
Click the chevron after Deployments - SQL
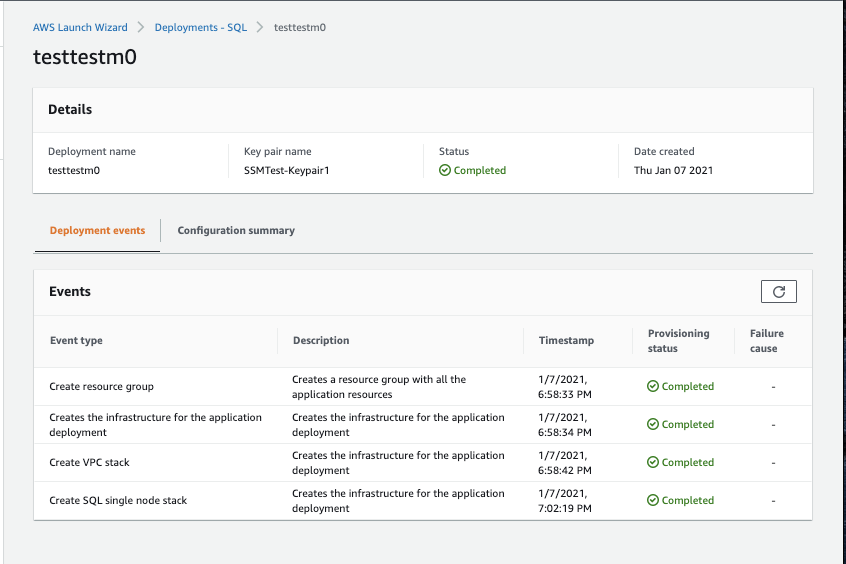[x=260, y=27]
